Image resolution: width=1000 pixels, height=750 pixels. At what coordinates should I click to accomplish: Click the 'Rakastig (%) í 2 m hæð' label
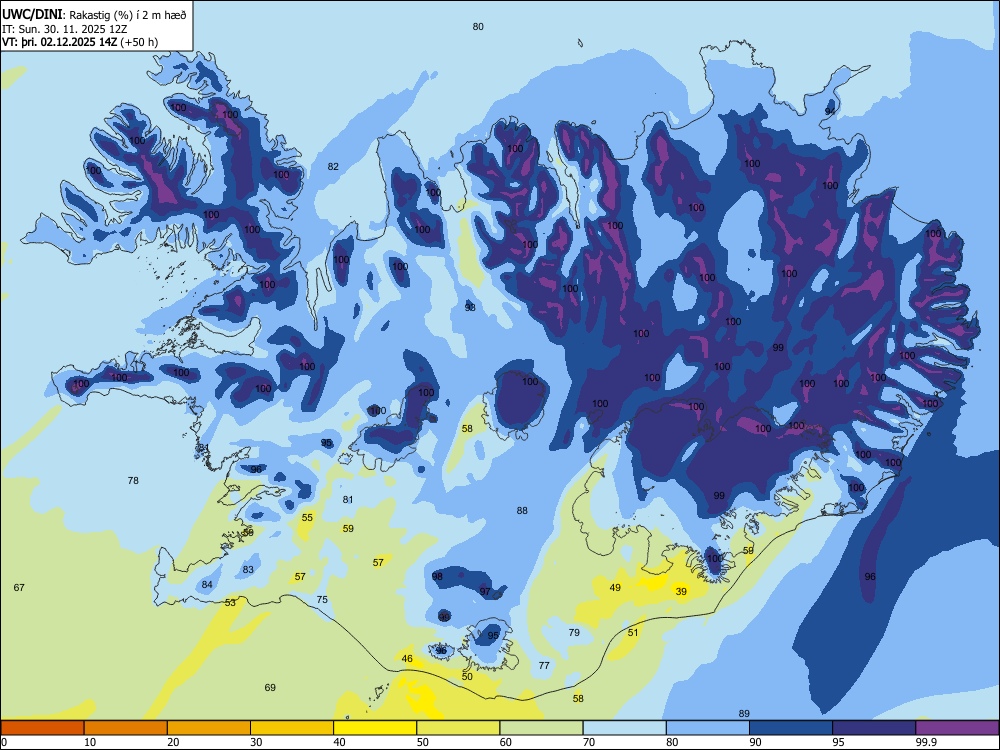[x=128, y=15]
